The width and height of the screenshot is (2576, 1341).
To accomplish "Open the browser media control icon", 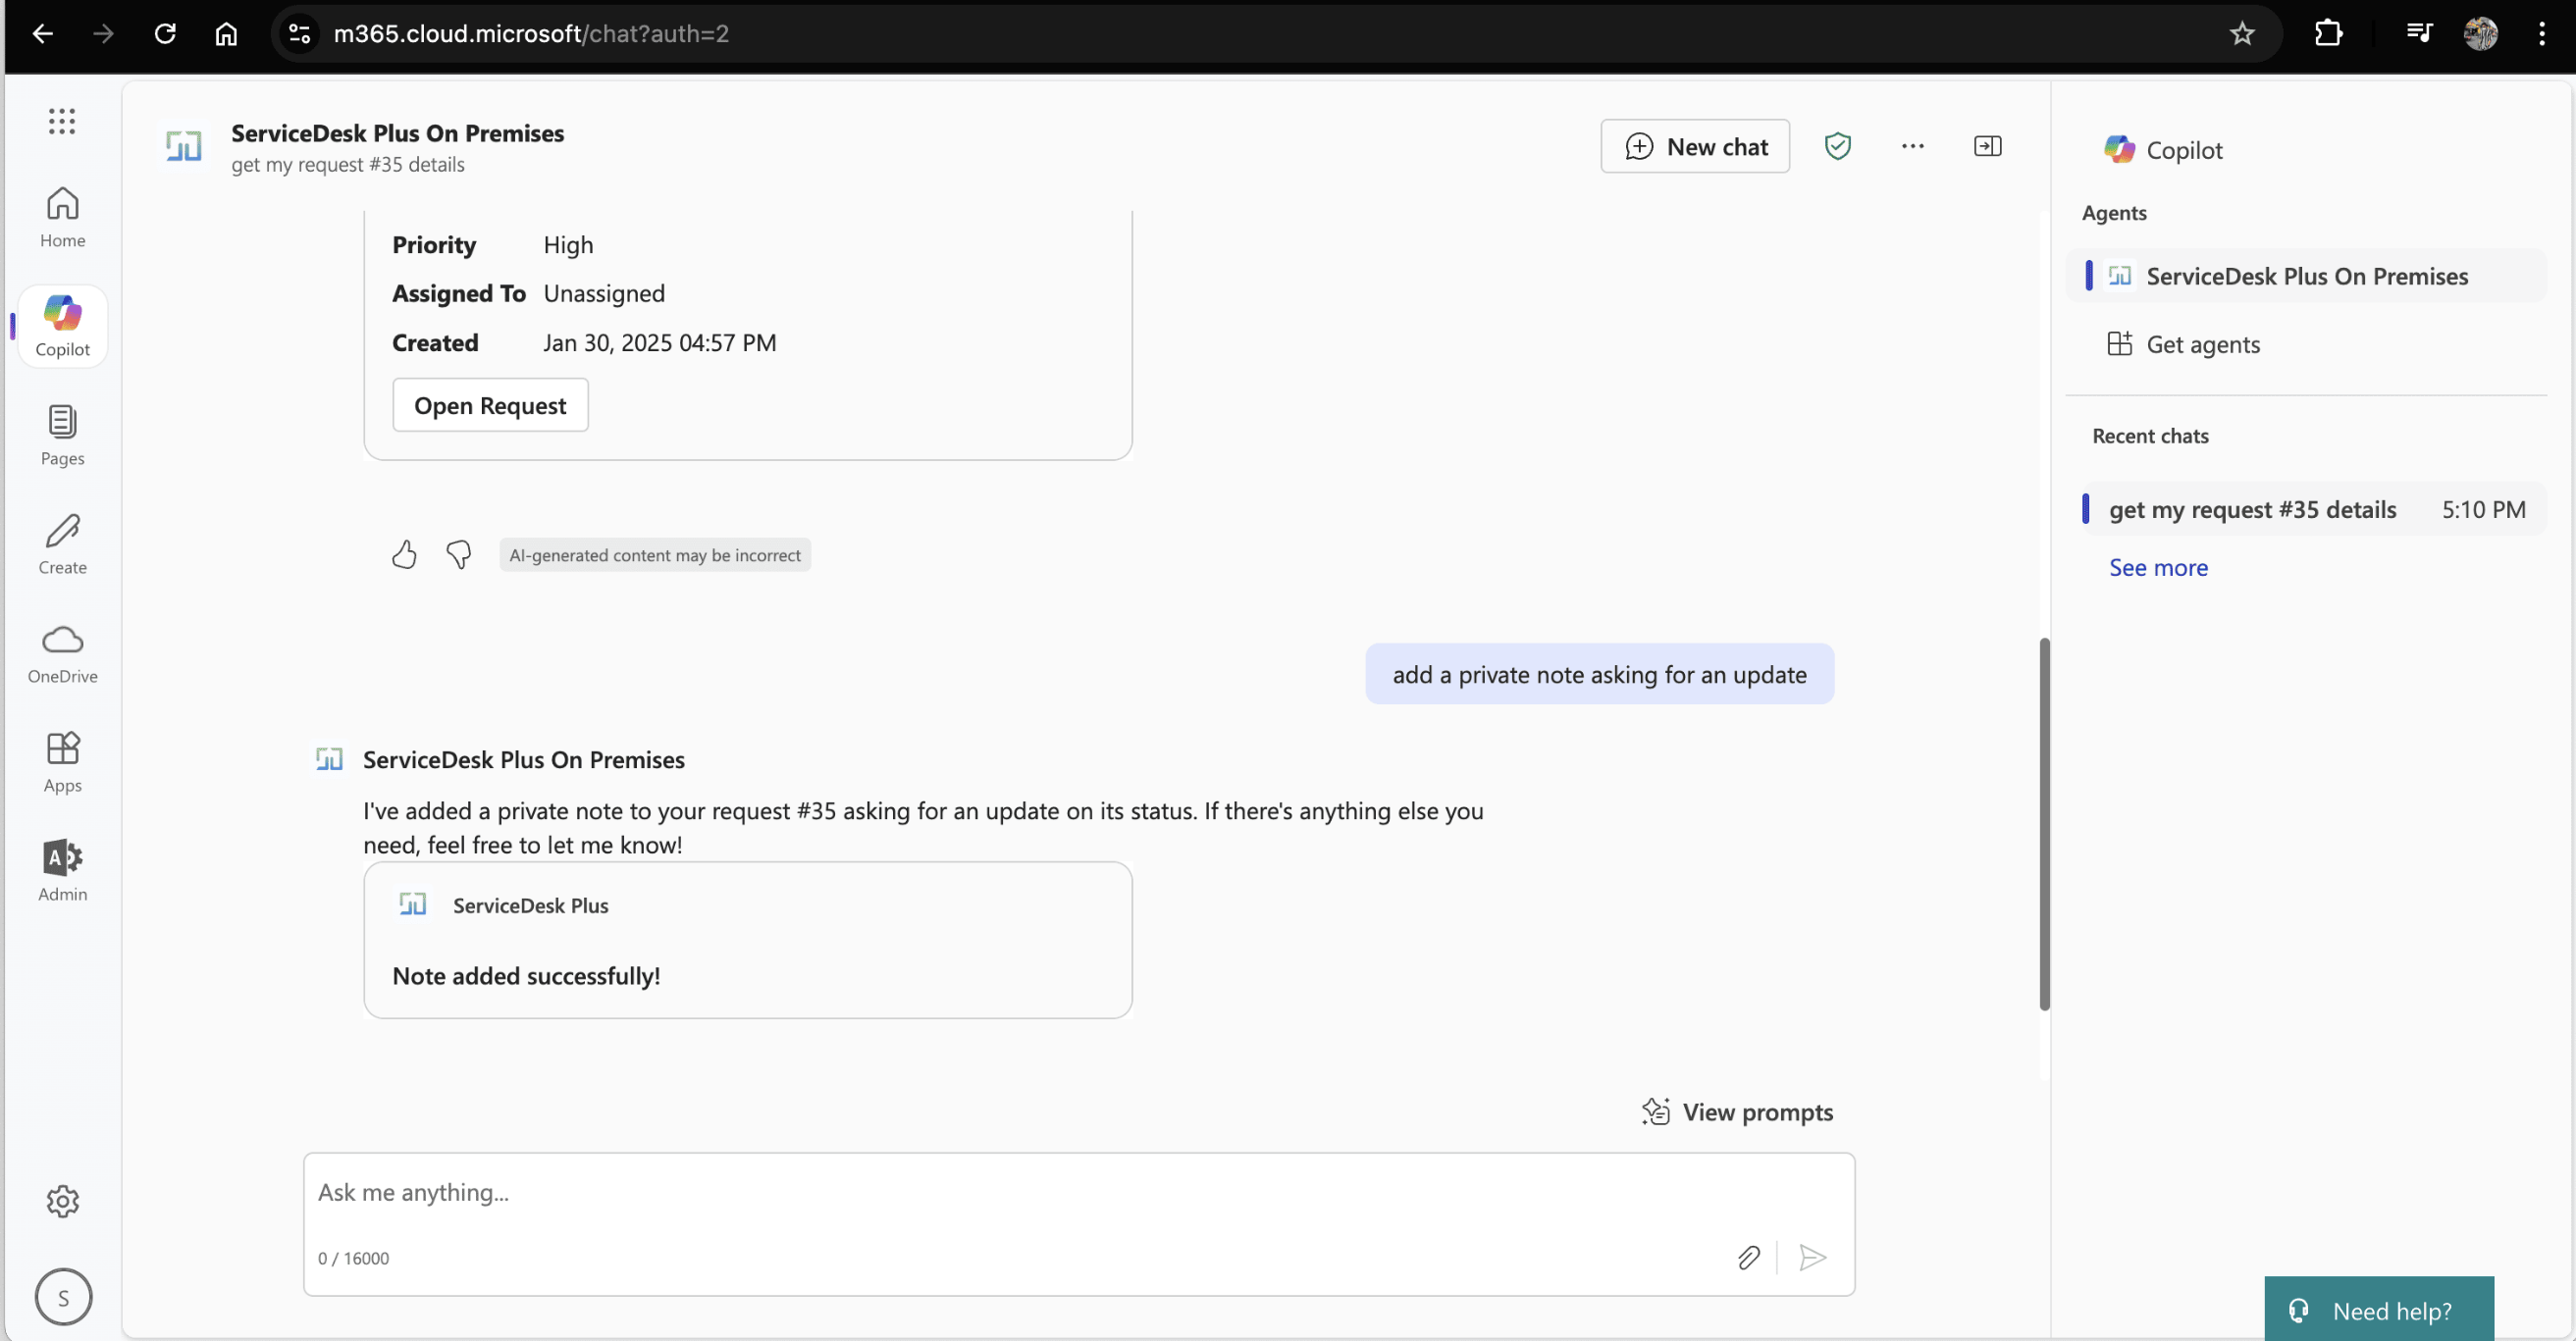I will coord(2417,33).
